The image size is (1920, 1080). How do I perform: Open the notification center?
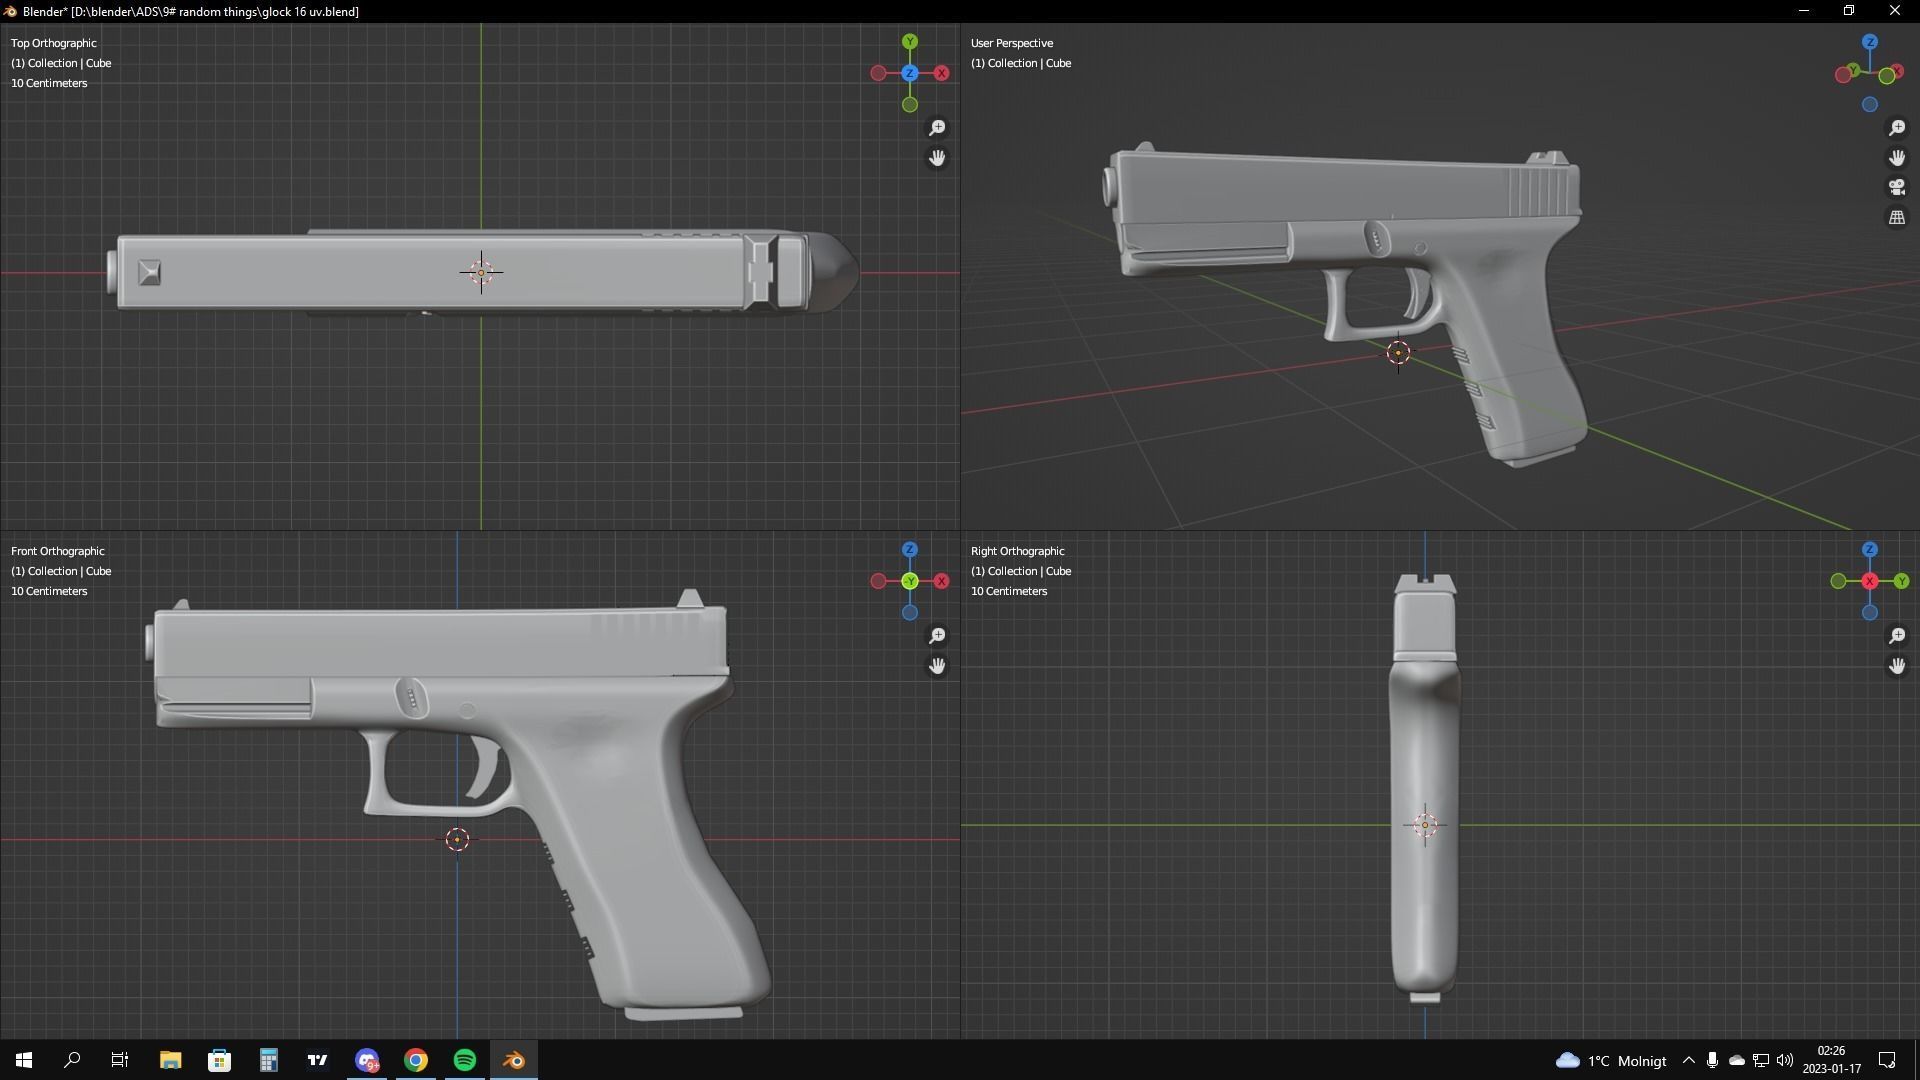[1887, 1060]
